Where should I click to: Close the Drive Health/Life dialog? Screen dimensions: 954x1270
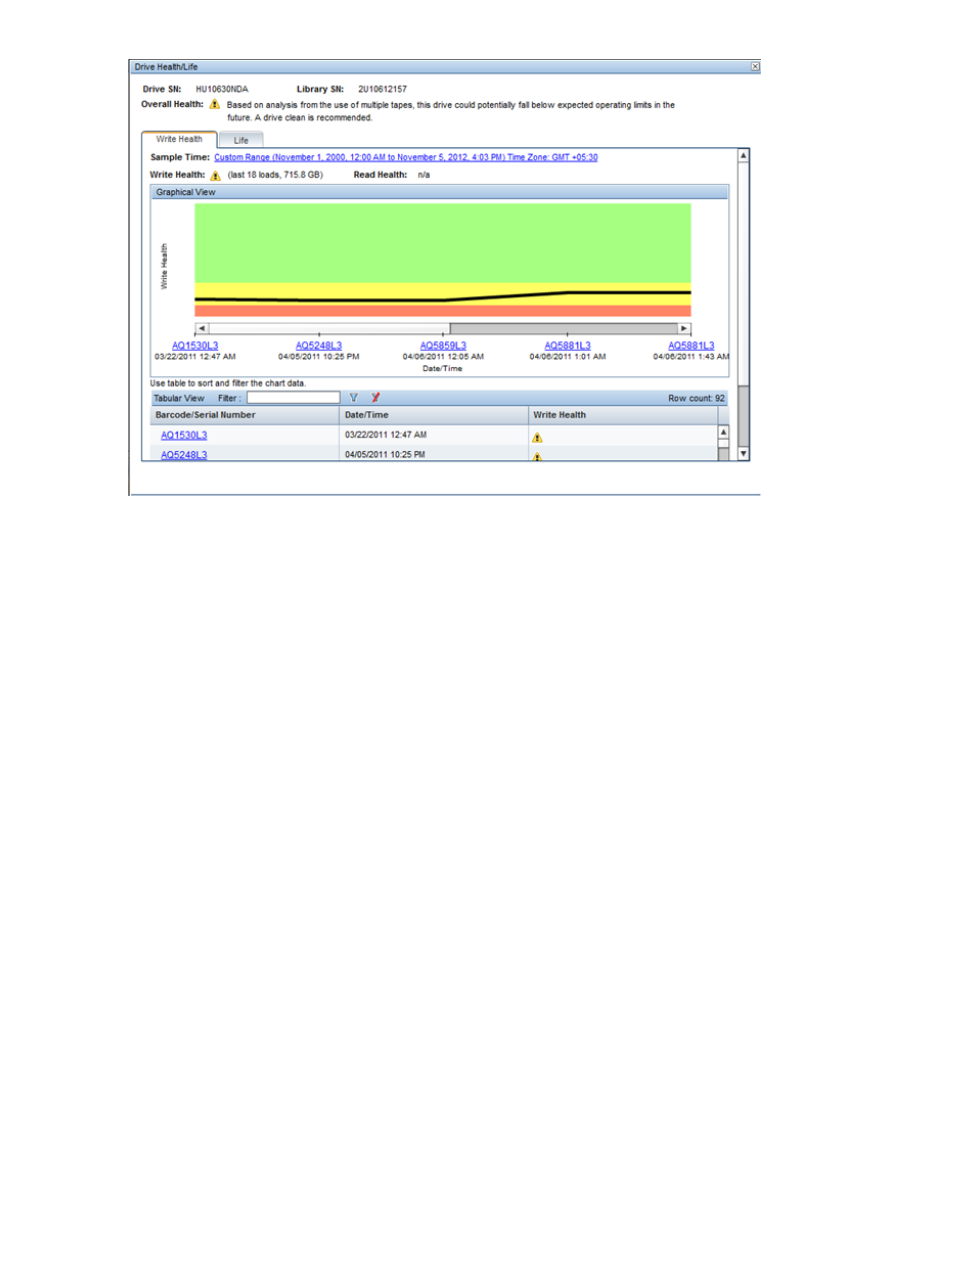pos(755,67)
